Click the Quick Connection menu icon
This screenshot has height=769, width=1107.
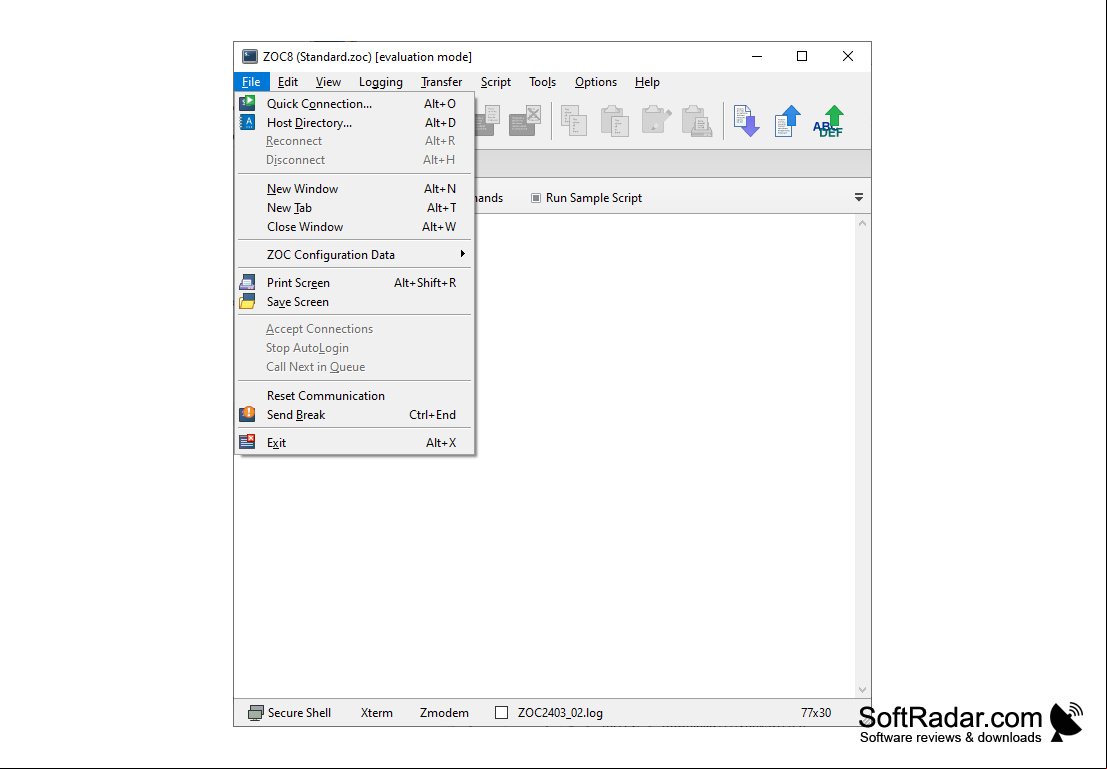(247, 103)
